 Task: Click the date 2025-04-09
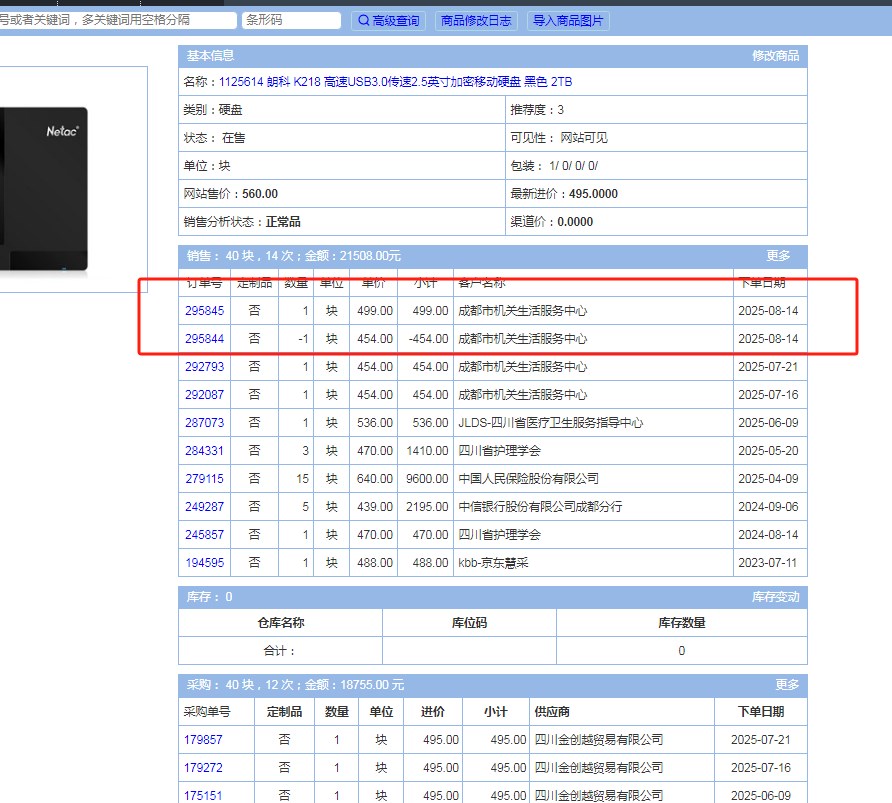click(768, 479)
